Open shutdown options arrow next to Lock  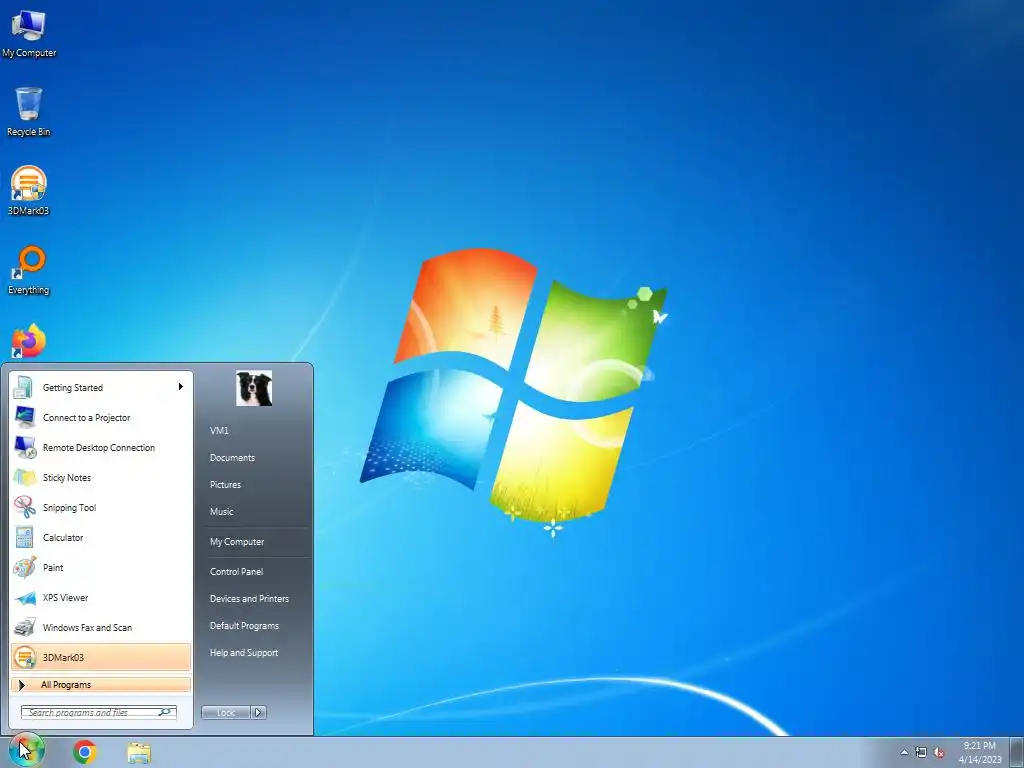(x=259, y=712)
